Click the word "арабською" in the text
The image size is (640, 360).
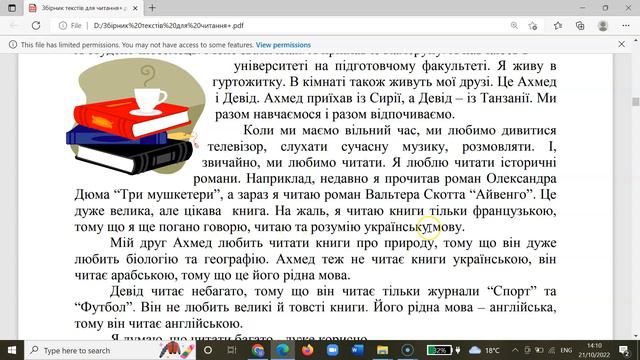(144, 276)
